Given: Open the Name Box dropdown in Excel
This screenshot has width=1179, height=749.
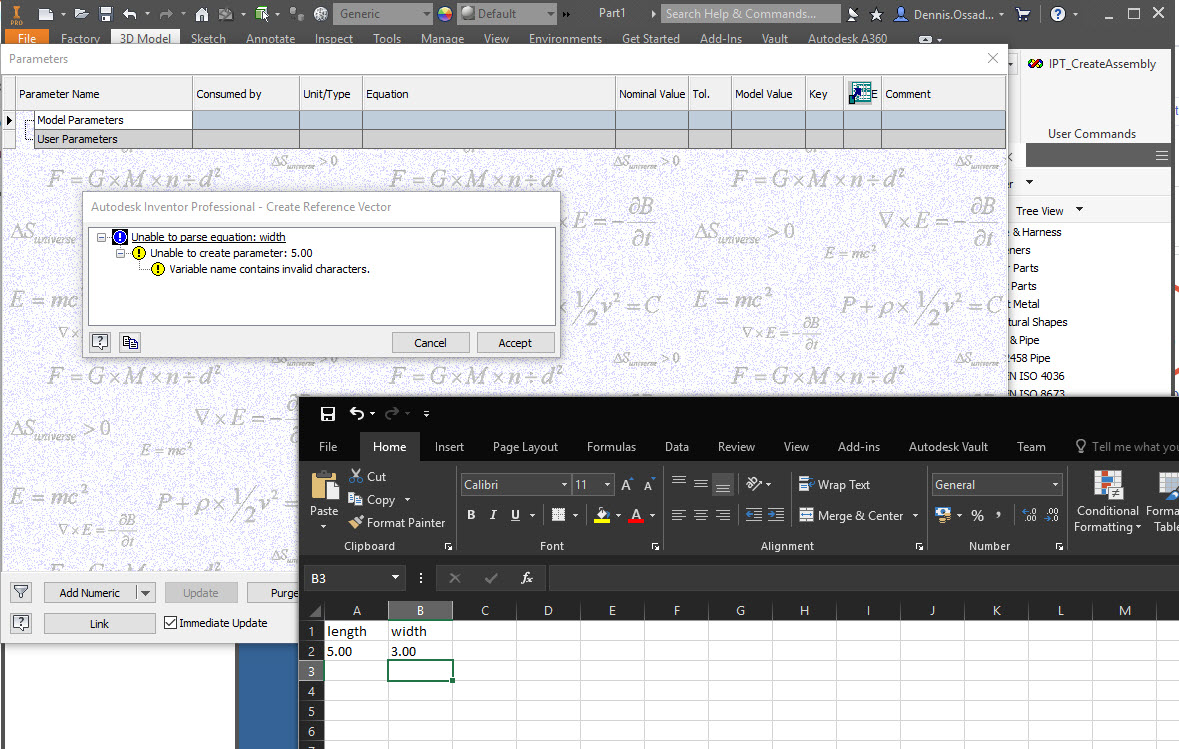Looking at the screenshot, I should pos(395,578).
